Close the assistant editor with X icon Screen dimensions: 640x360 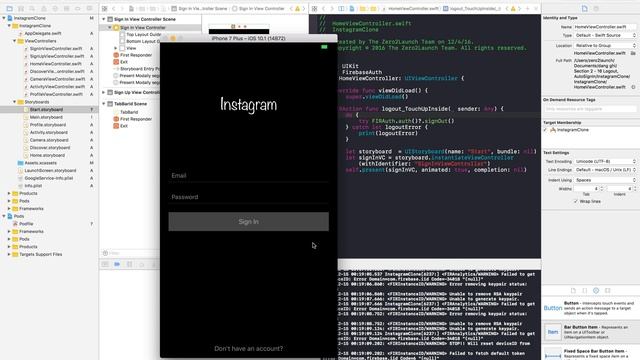point(536,8)
